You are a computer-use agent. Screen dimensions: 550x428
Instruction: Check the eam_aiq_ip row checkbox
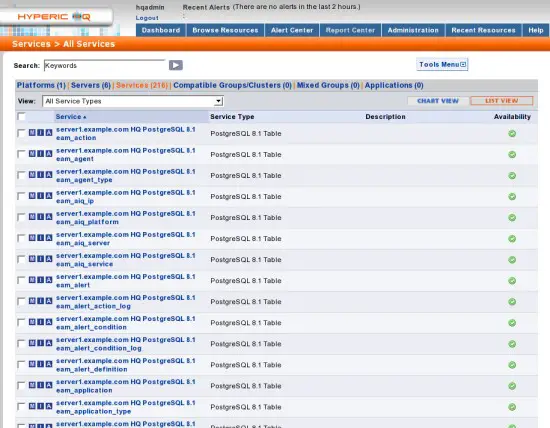coord(21,196)
